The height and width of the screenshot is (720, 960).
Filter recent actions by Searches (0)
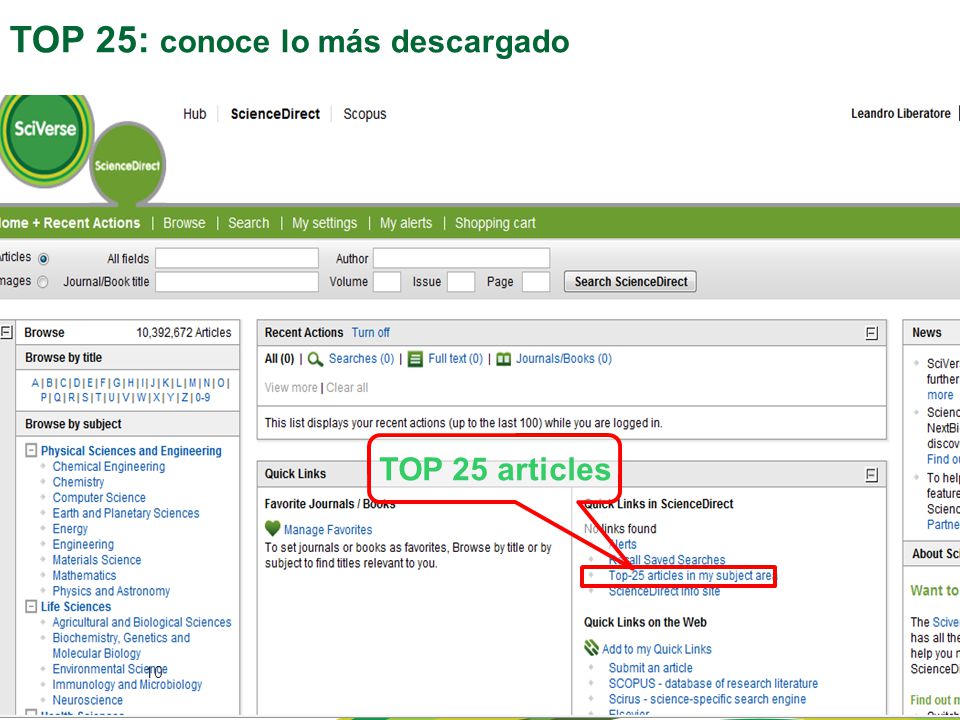click(x=361, y=359)
